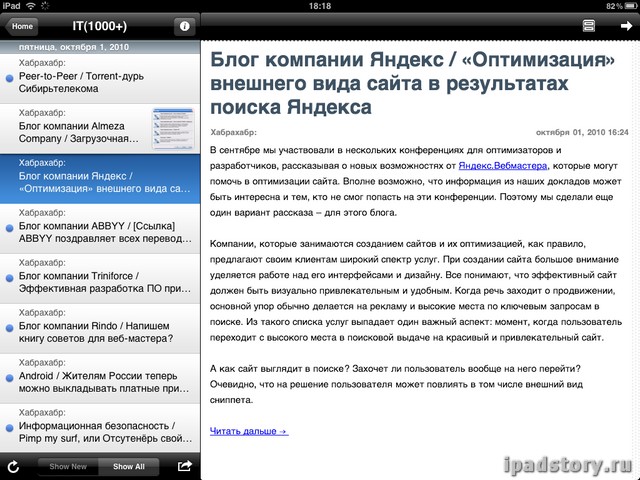Select the highlighted Блог компании Яндекс row
The height and width of the screenshot is (480, 640).
(x=100, y=179)
